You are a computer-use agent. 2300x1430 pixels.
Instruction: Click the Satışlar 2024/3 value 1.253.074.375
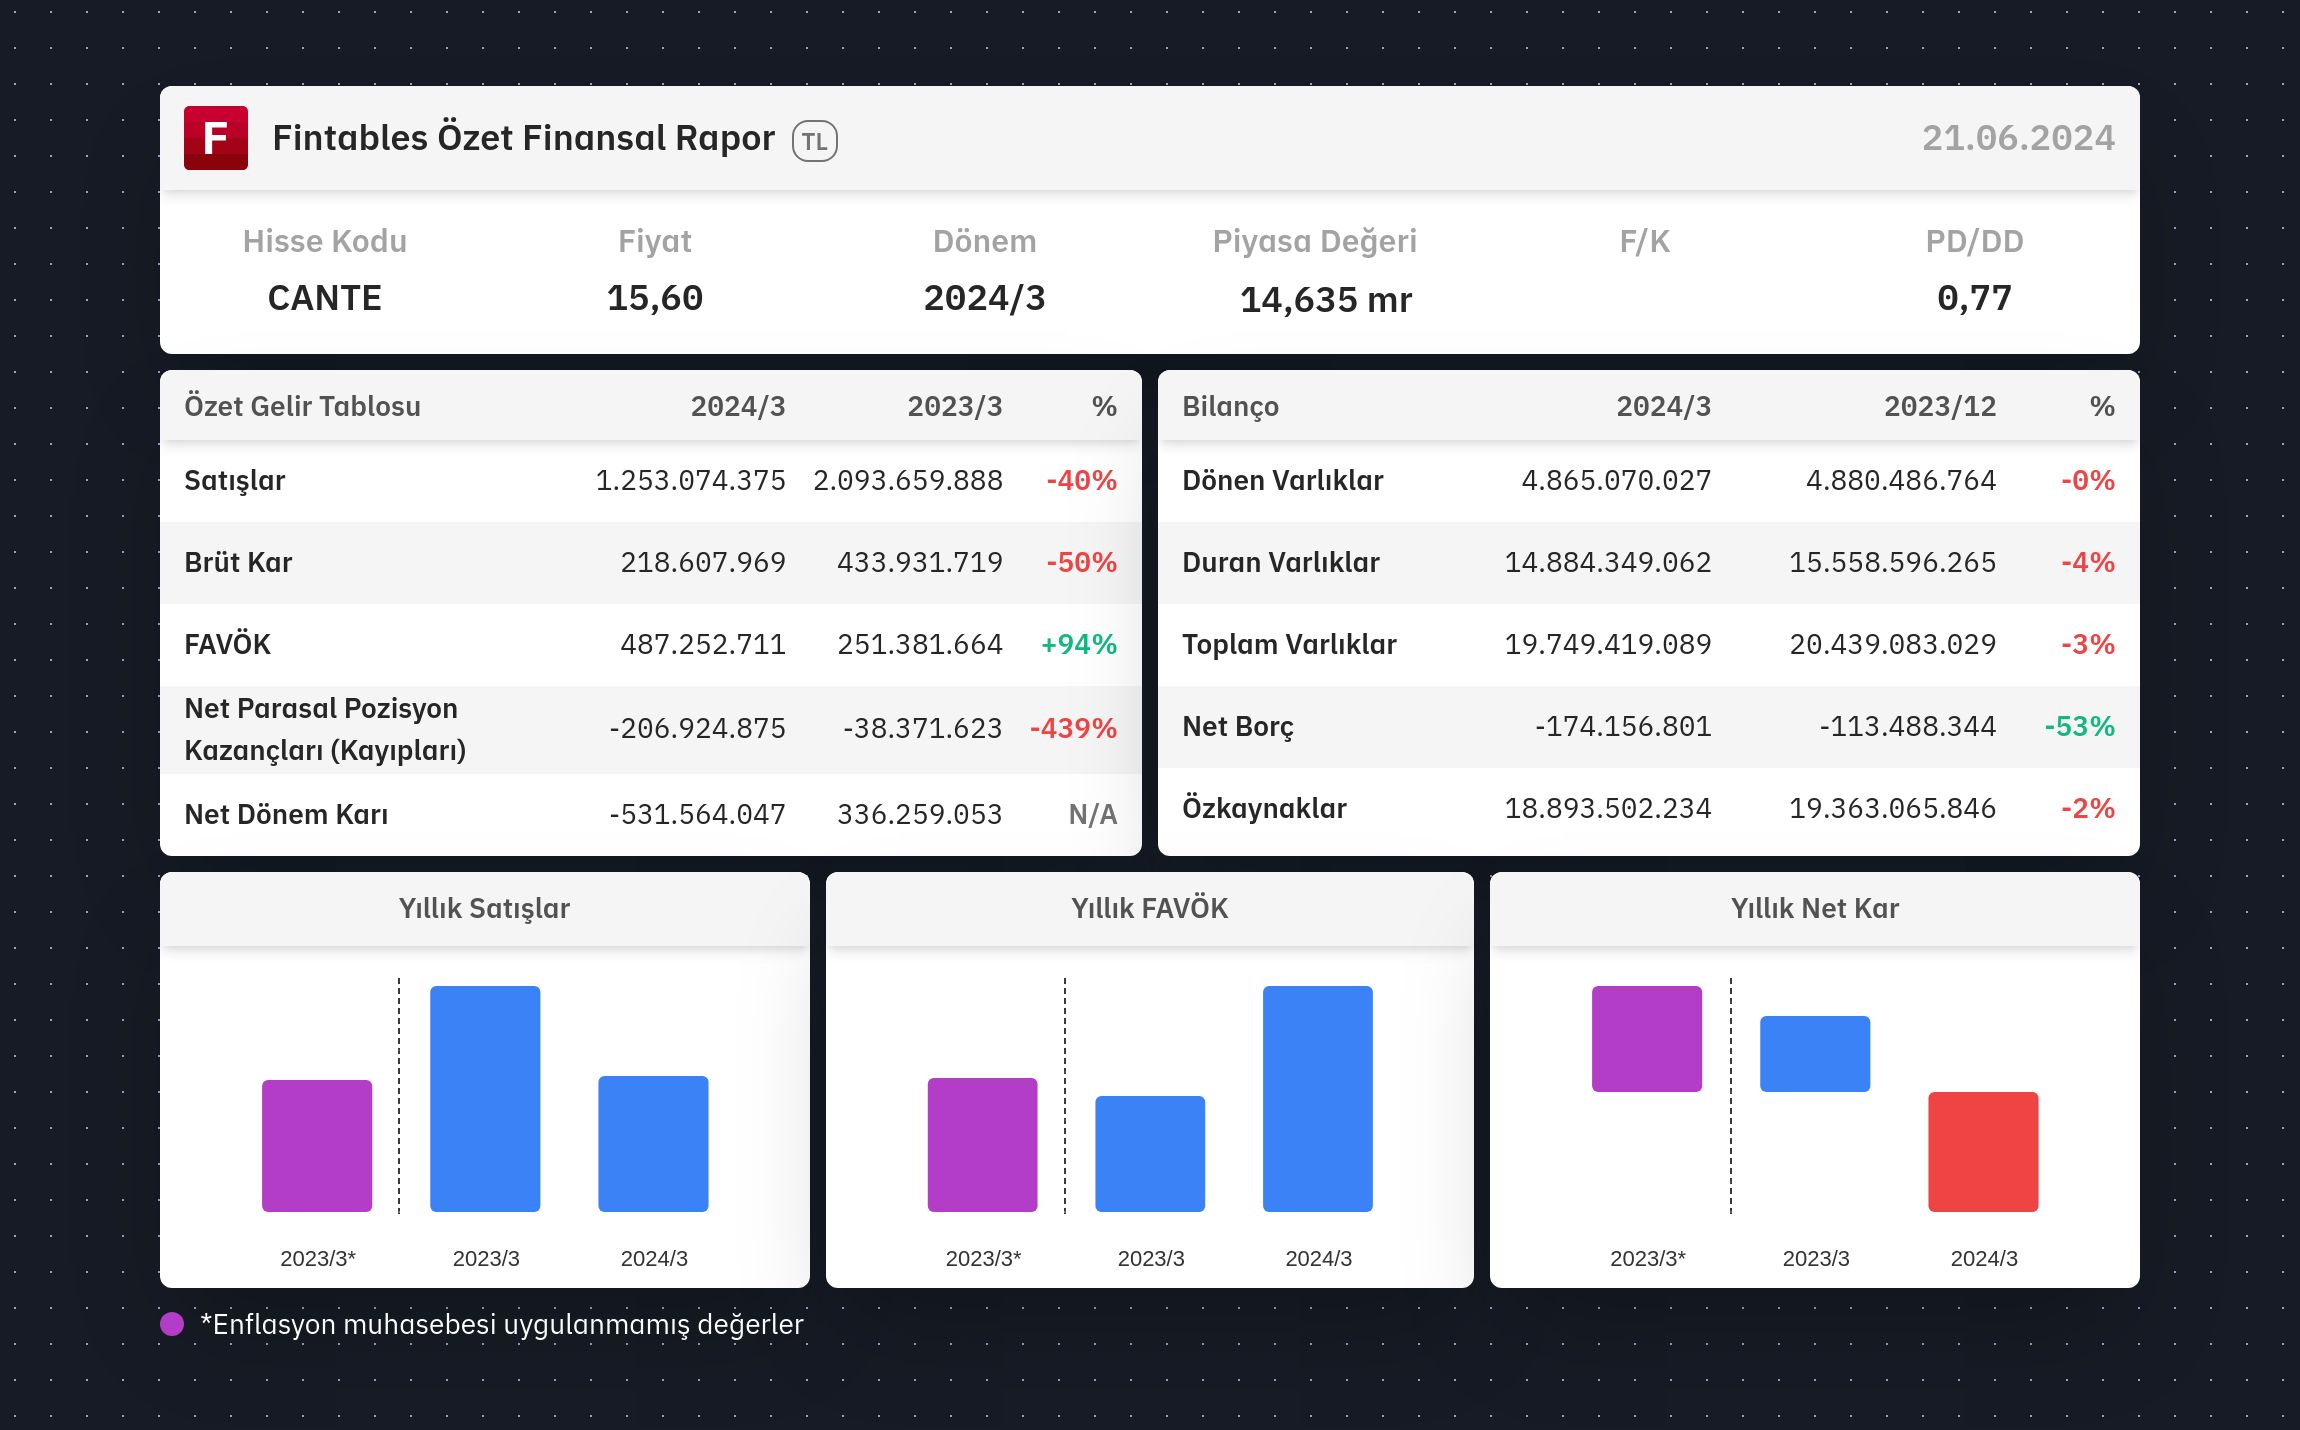691,480
